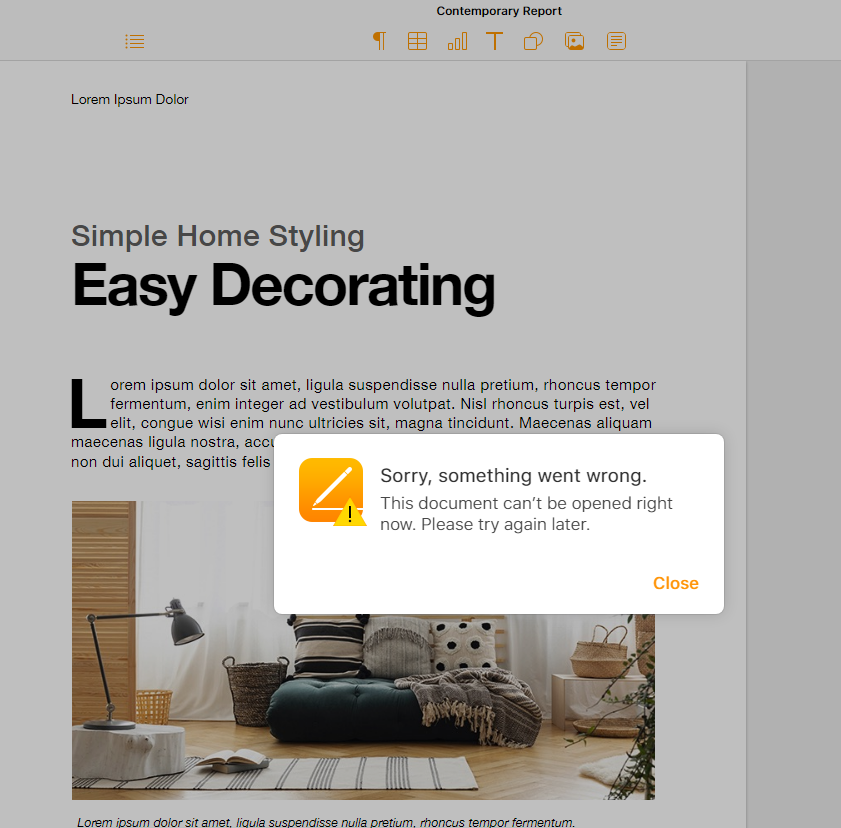Click the 'Lorem Ipsum Dolor' header text
Screen dimensions: 841x828
click(x=130, y=99)
